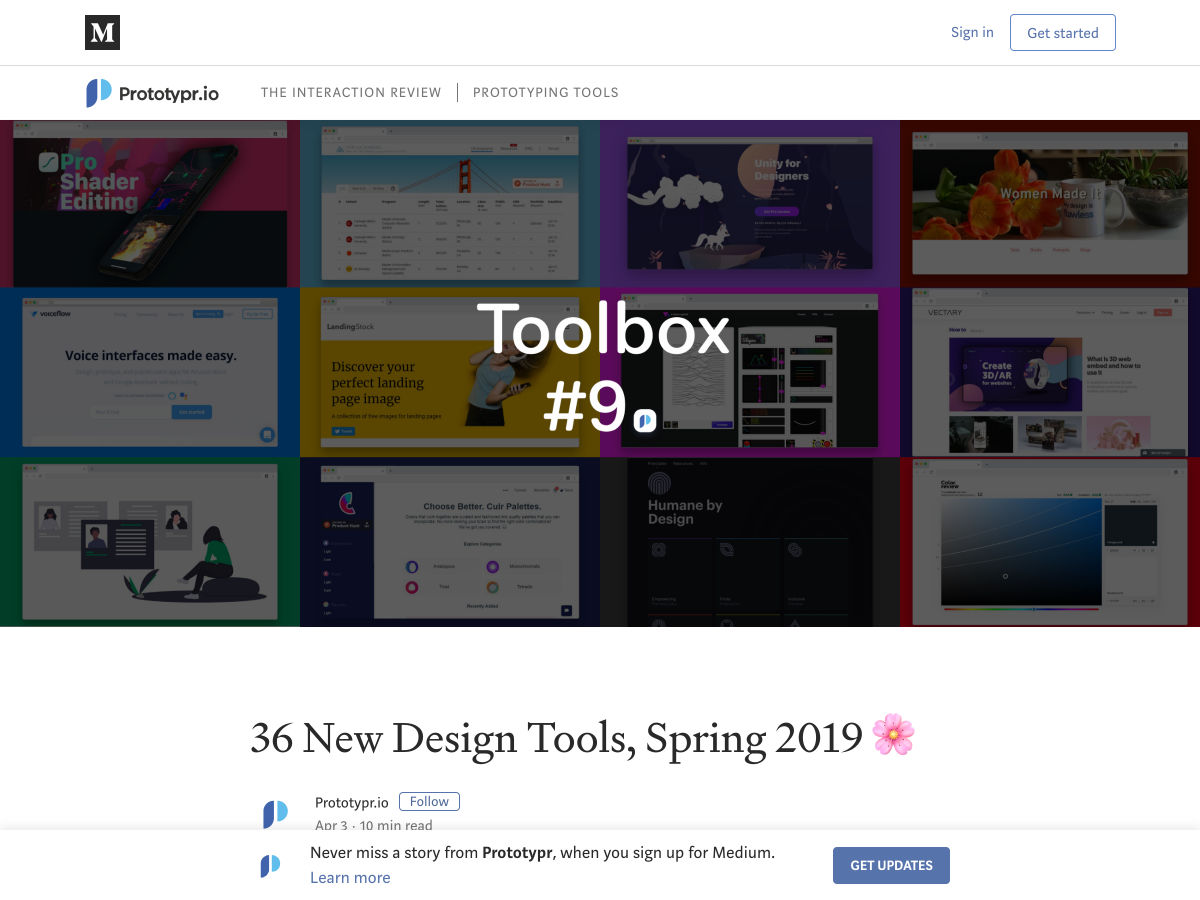
Task: Click article title 36 New Design Tools
Action: 583,737
